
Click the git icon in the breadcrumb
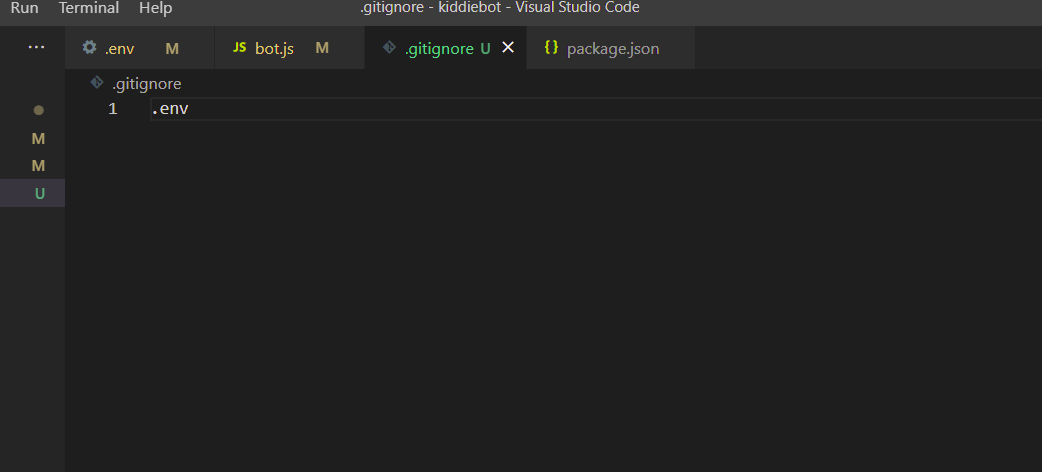97,83
